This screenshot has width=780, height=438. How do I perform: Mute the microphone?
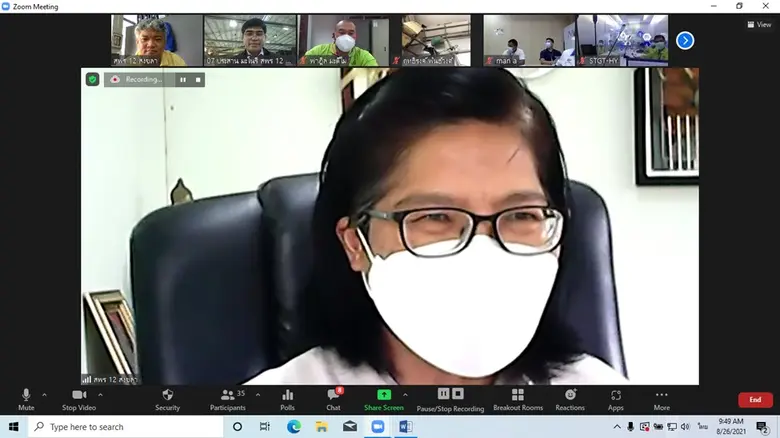click(x=26, y=397)
